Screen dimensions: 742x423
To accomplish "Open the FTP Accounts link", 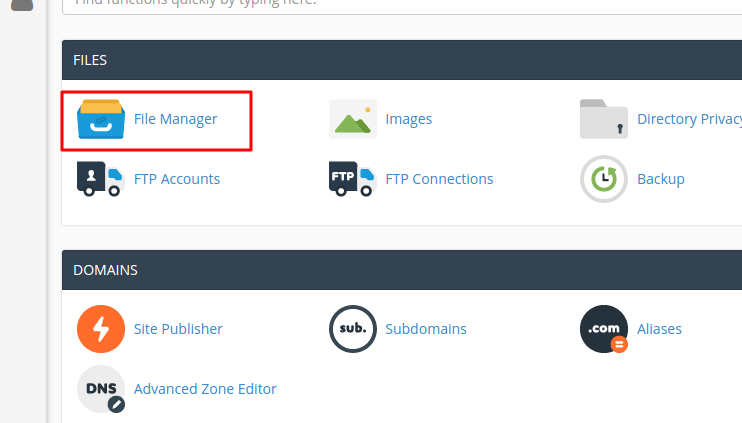I will [x=177, y=179].
